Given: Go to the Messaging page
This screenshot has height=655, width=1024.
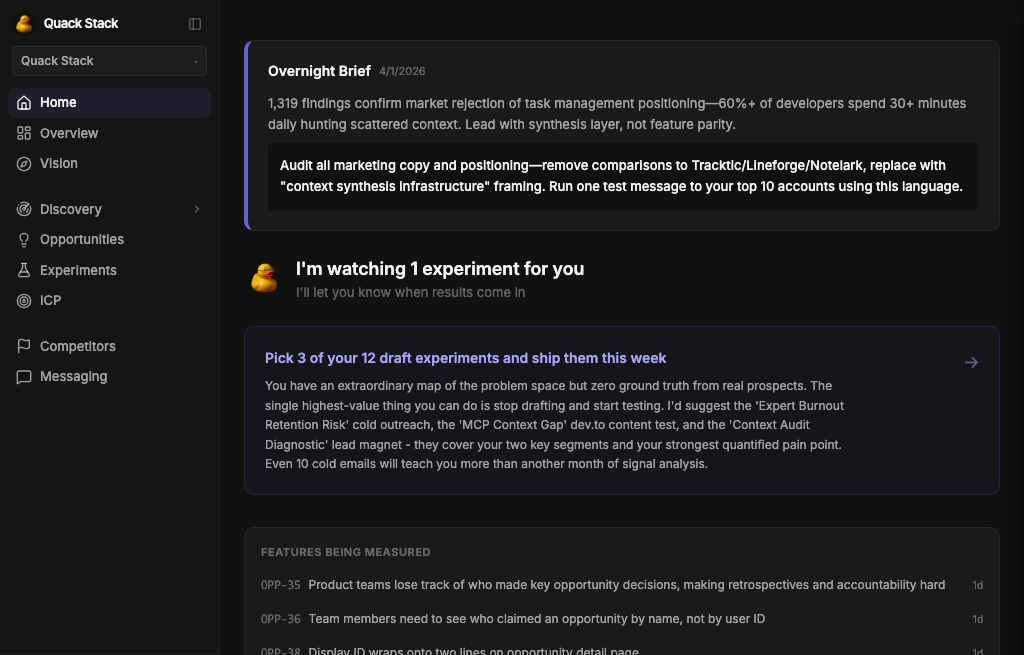Looking at the screenshot, I should (73, 377).
